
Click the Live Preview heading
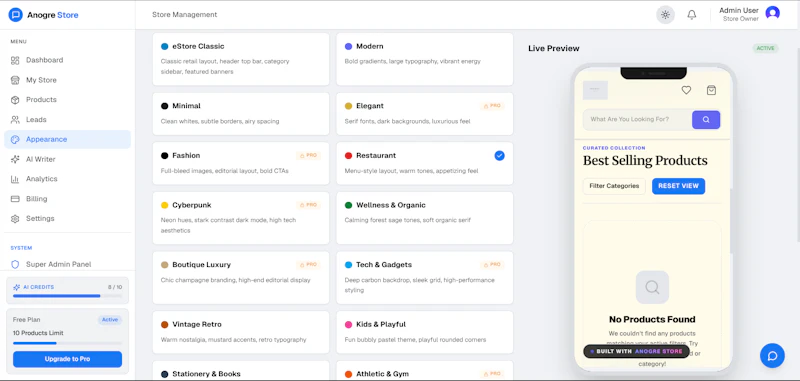554,48
